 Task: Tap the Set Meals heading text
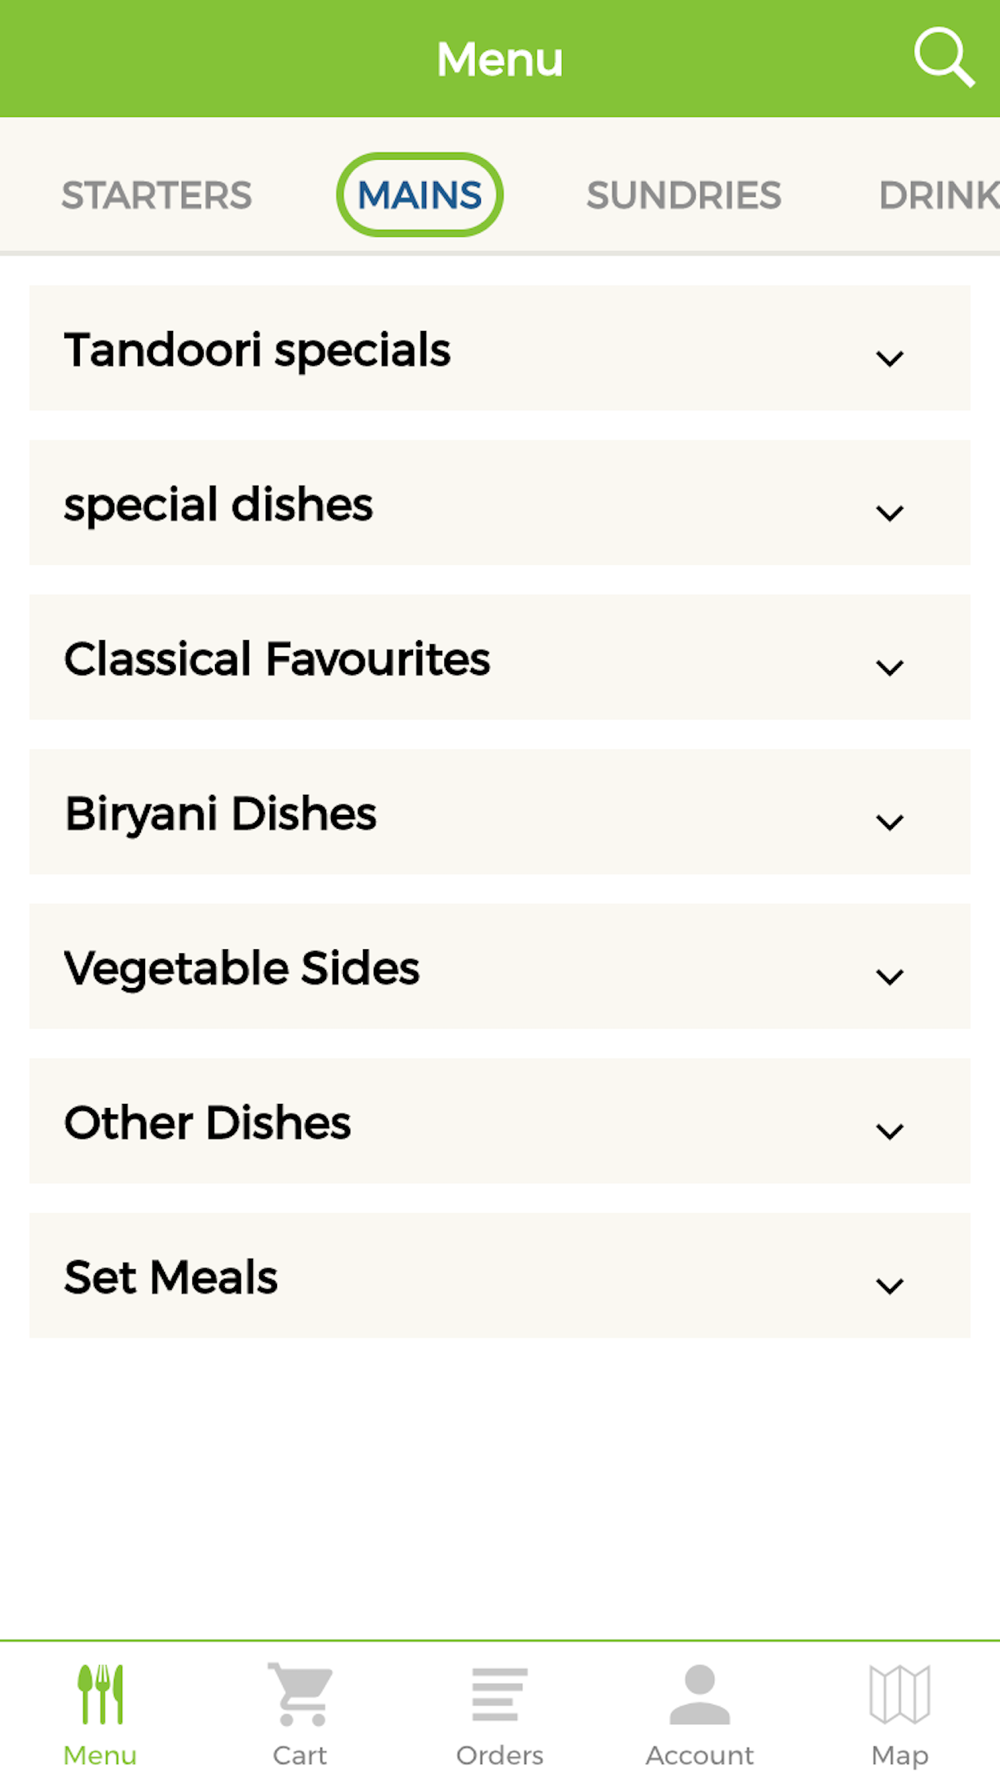click(x=171, y=1277)
